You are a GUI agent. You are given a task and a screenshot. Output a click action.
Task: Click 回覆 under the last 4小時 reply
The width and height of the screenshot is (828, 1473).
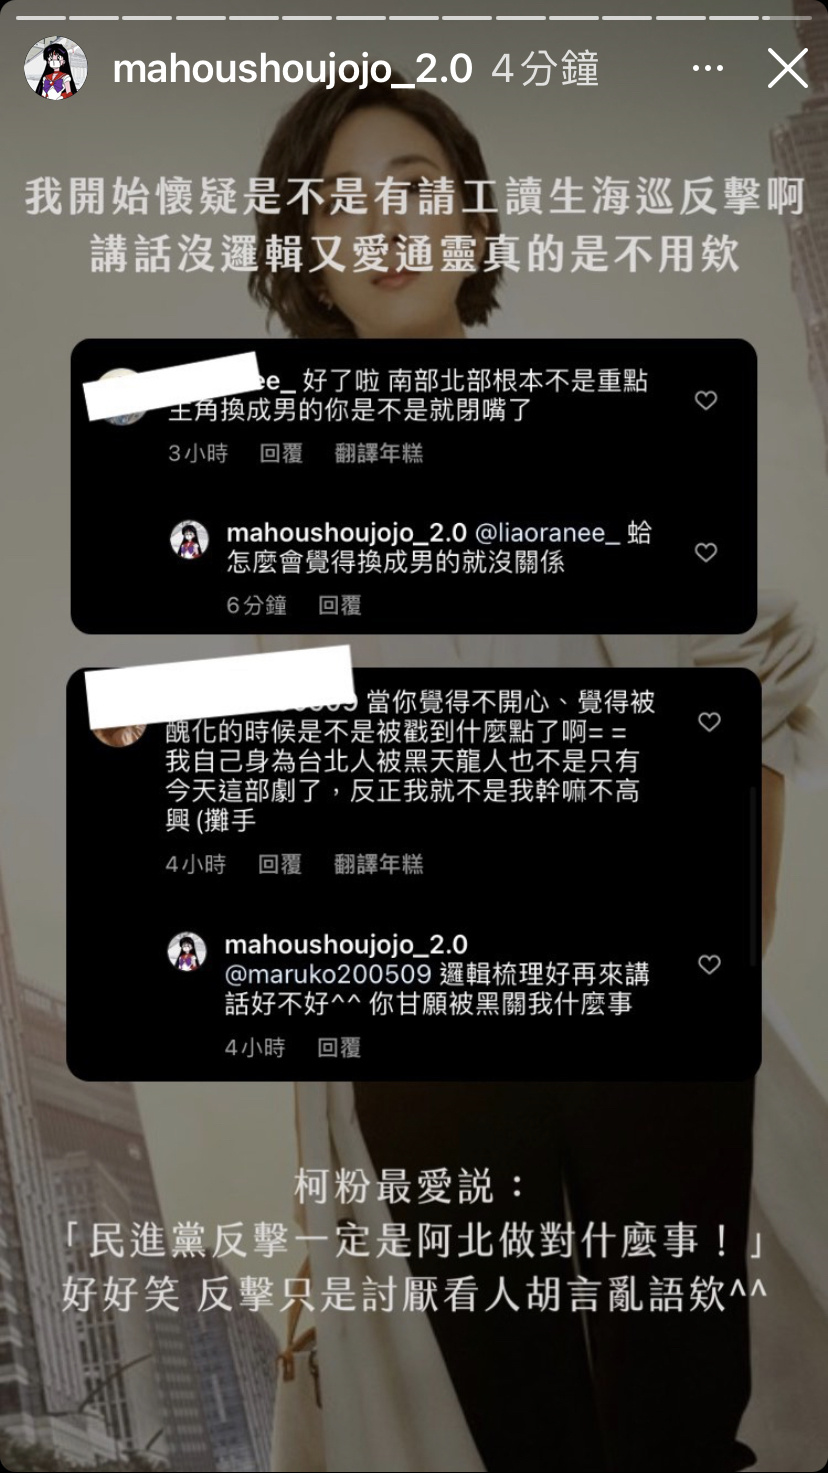tap(339, 1047)
